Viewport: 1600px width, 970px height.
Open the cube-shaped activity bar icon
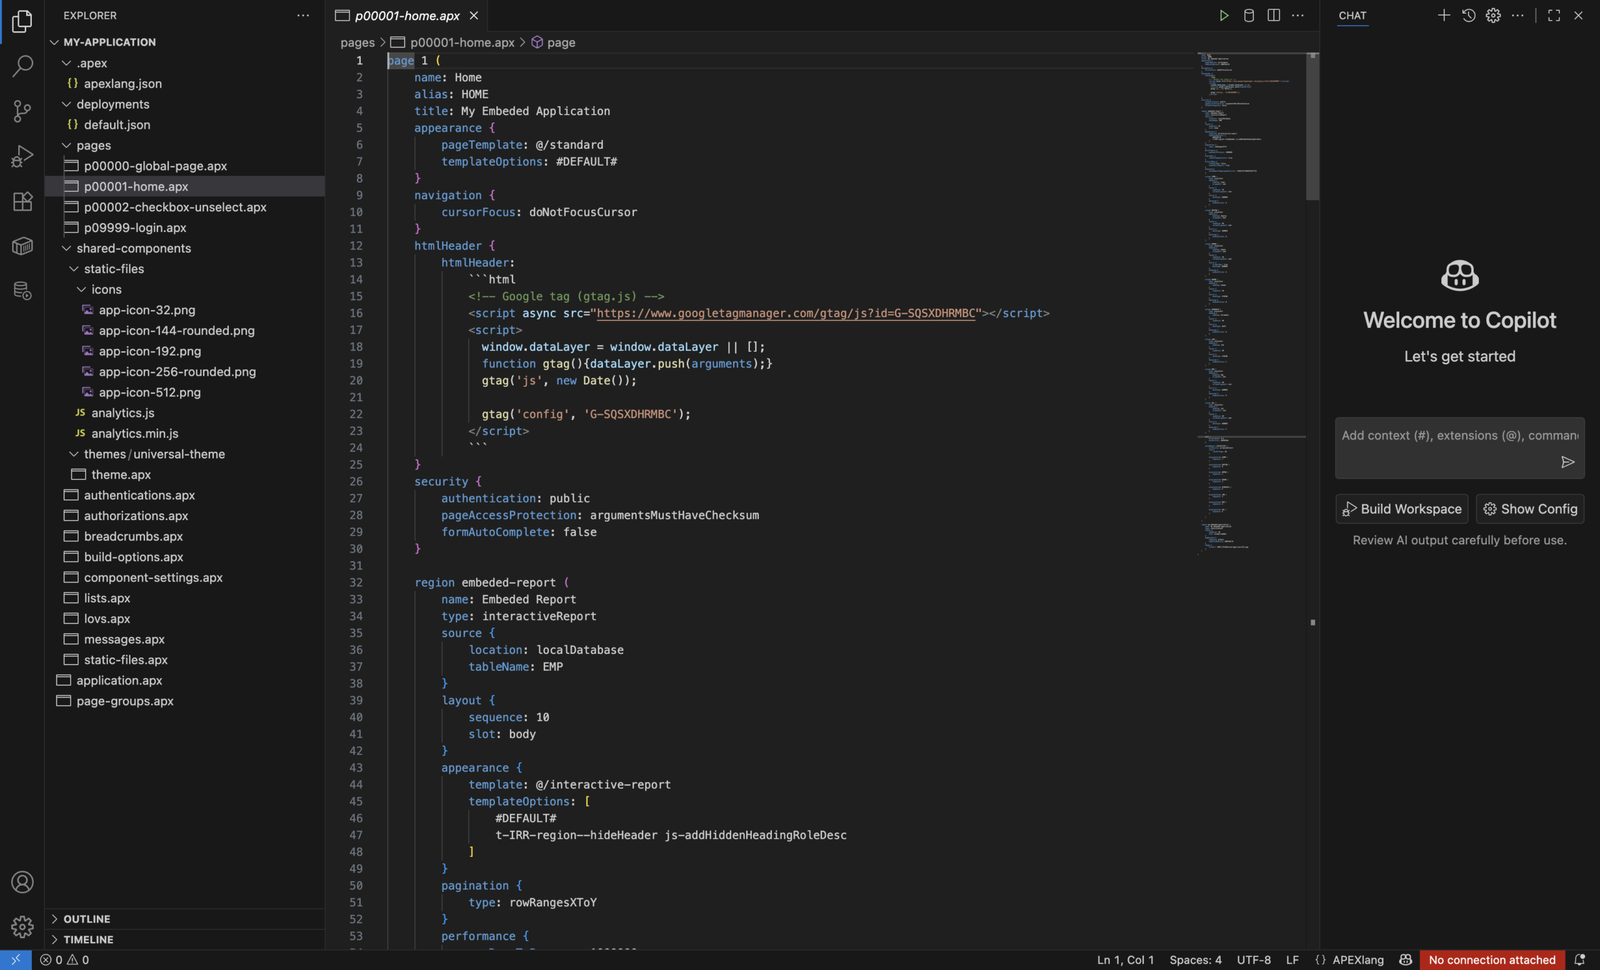22,246
